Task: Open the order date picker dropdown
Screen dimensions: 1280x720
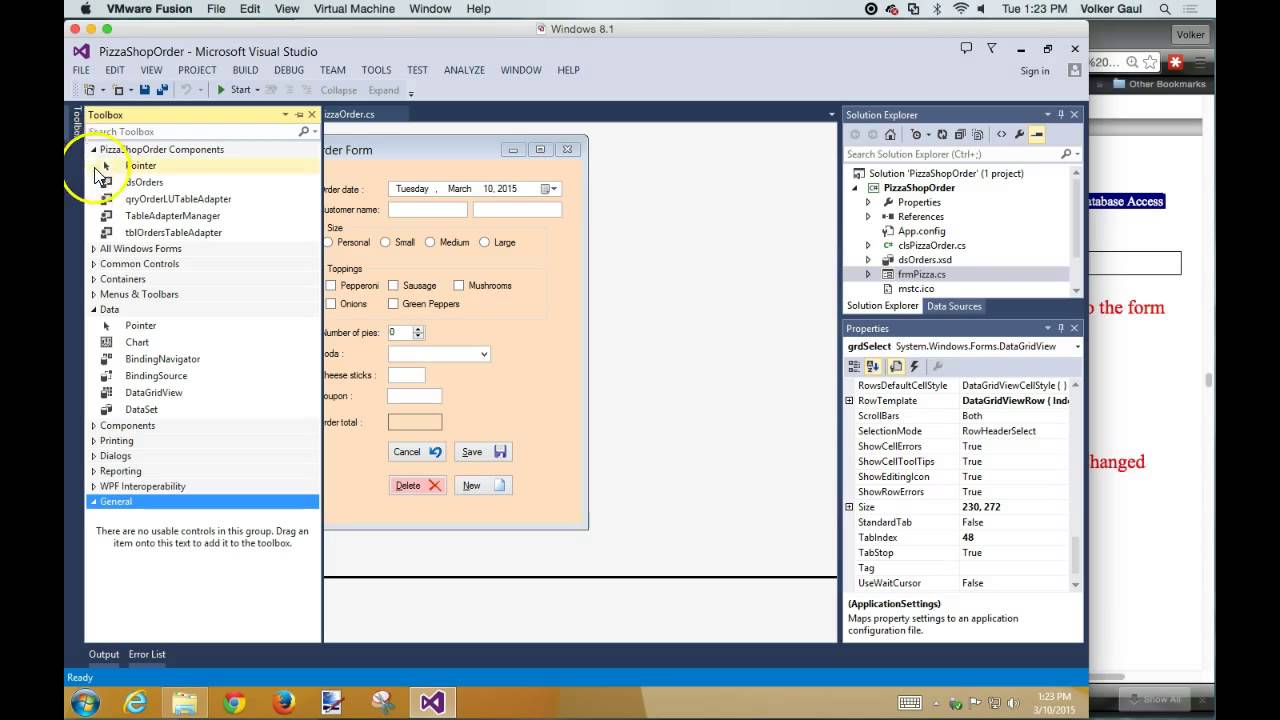Action: [550, 189]
